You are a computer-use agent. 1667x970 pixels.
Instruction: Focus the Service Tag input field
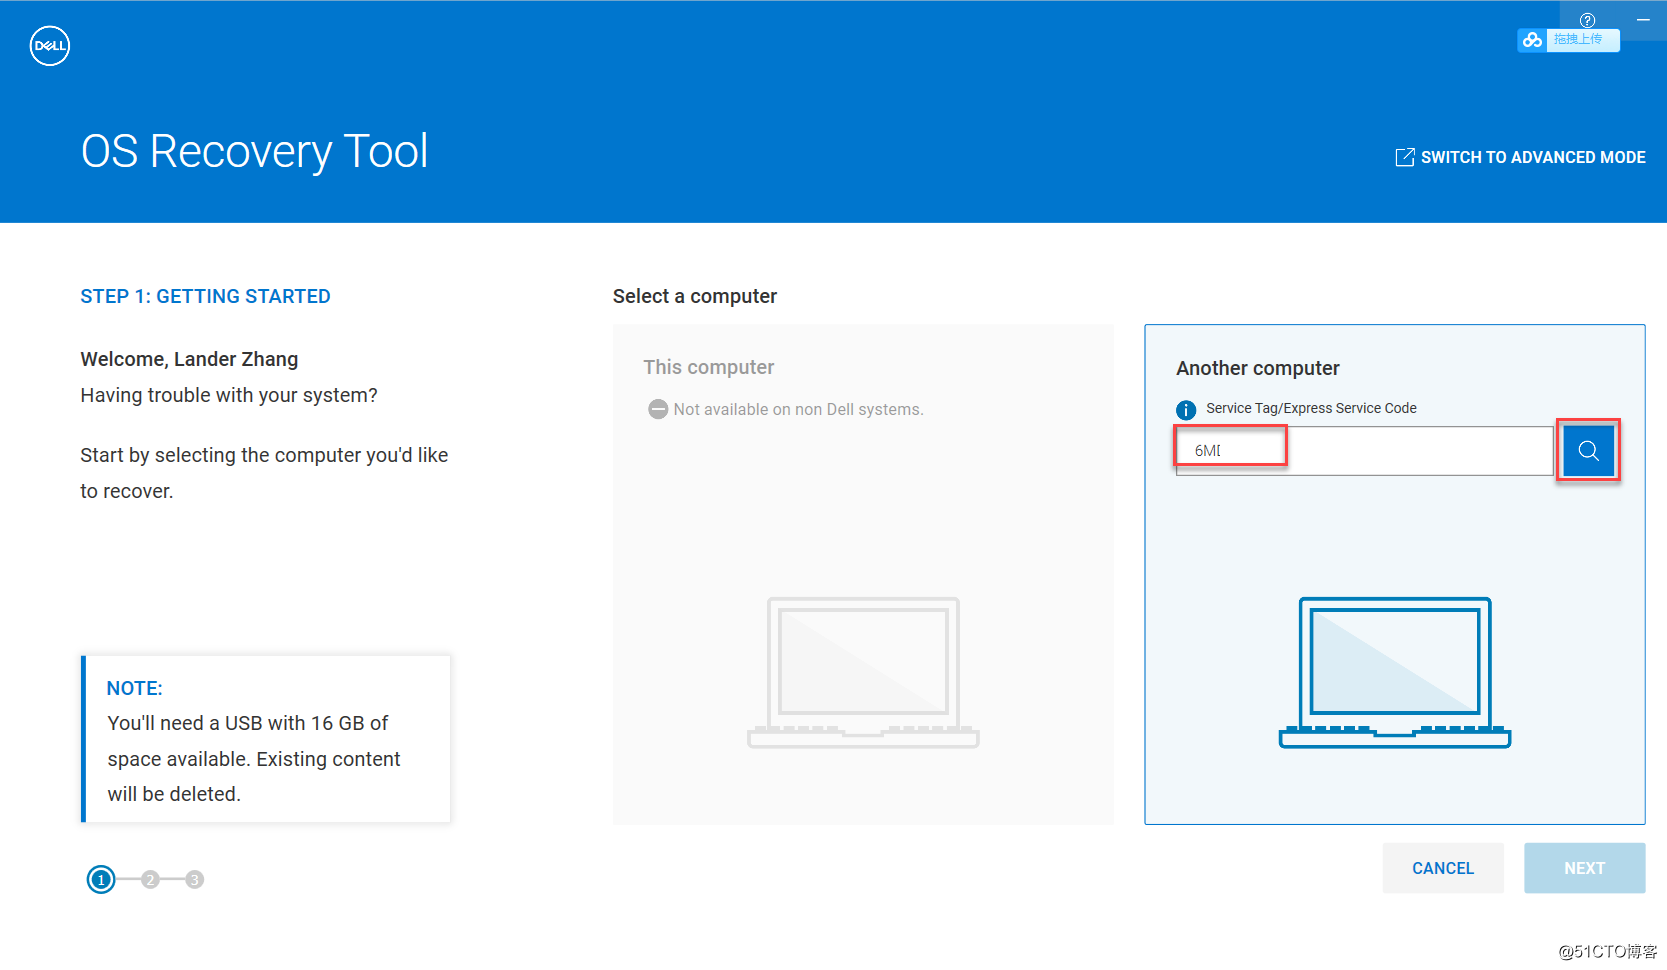click(x=1364, y=451)
